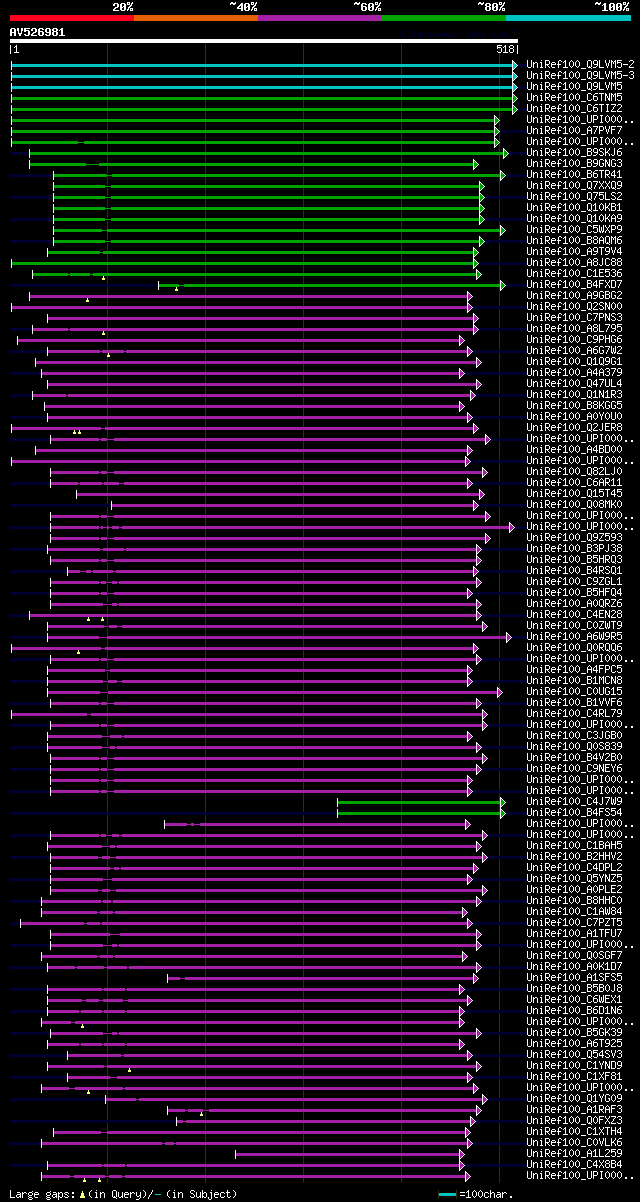Click the hit label UniRef100_A4A379
Viewport: 640px width, 1202px height.
pos(575,372)
